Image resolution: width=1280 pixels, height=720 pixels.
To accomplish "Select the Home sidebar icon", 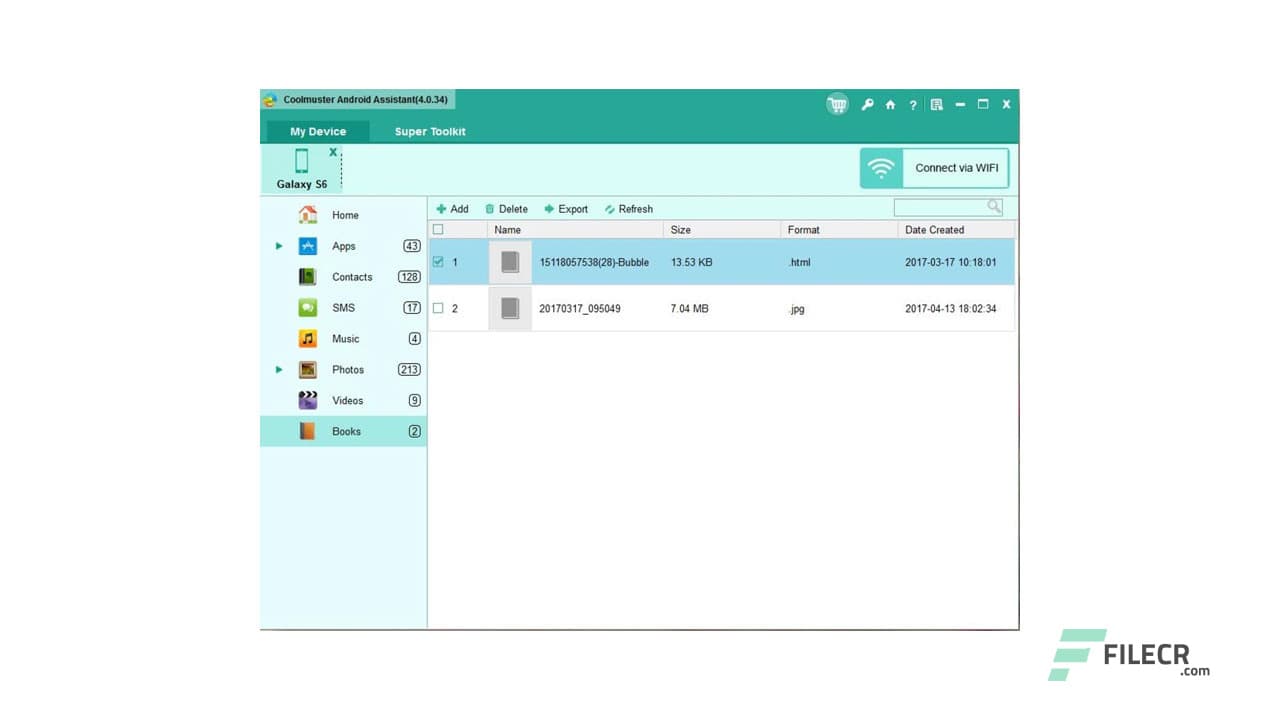I will 307,214.
